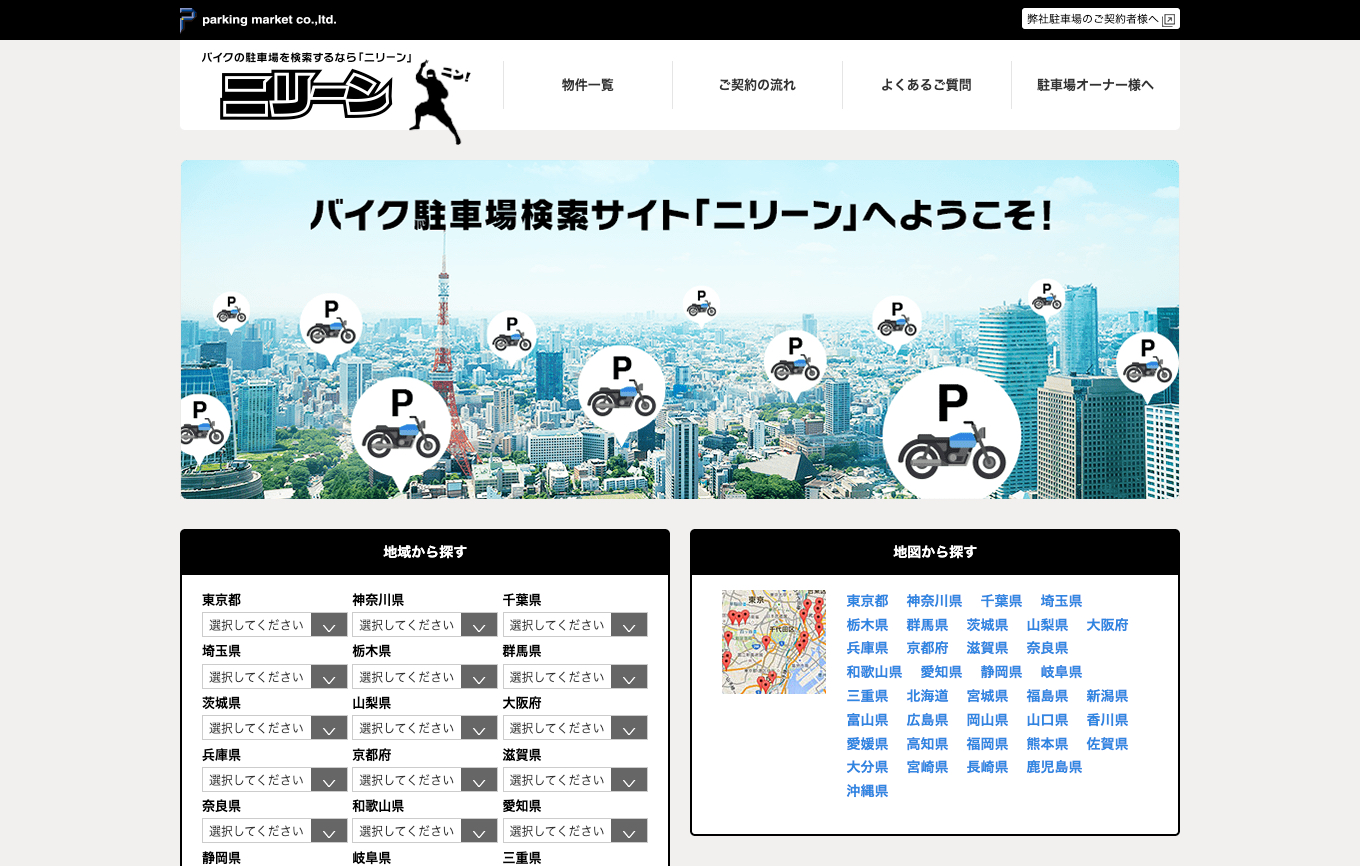This screenshot has height=866, width=1360.
Task: Expand the 群馬県 area dropdown
Action: coord(575,677)
